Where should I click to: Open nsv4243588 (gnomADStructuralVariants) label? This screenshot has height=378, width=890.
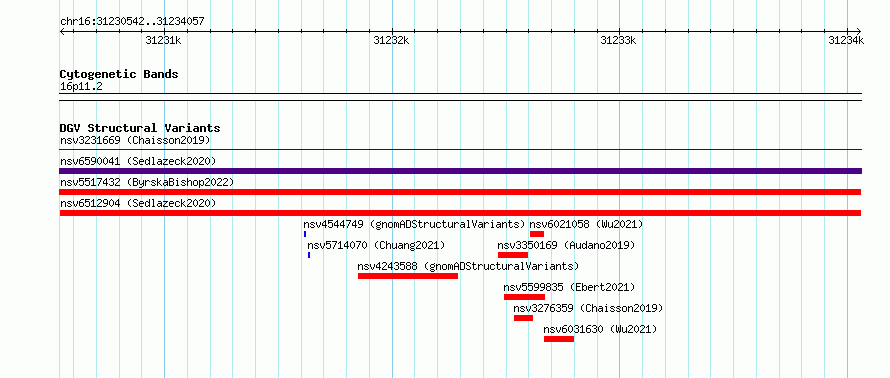468,266
